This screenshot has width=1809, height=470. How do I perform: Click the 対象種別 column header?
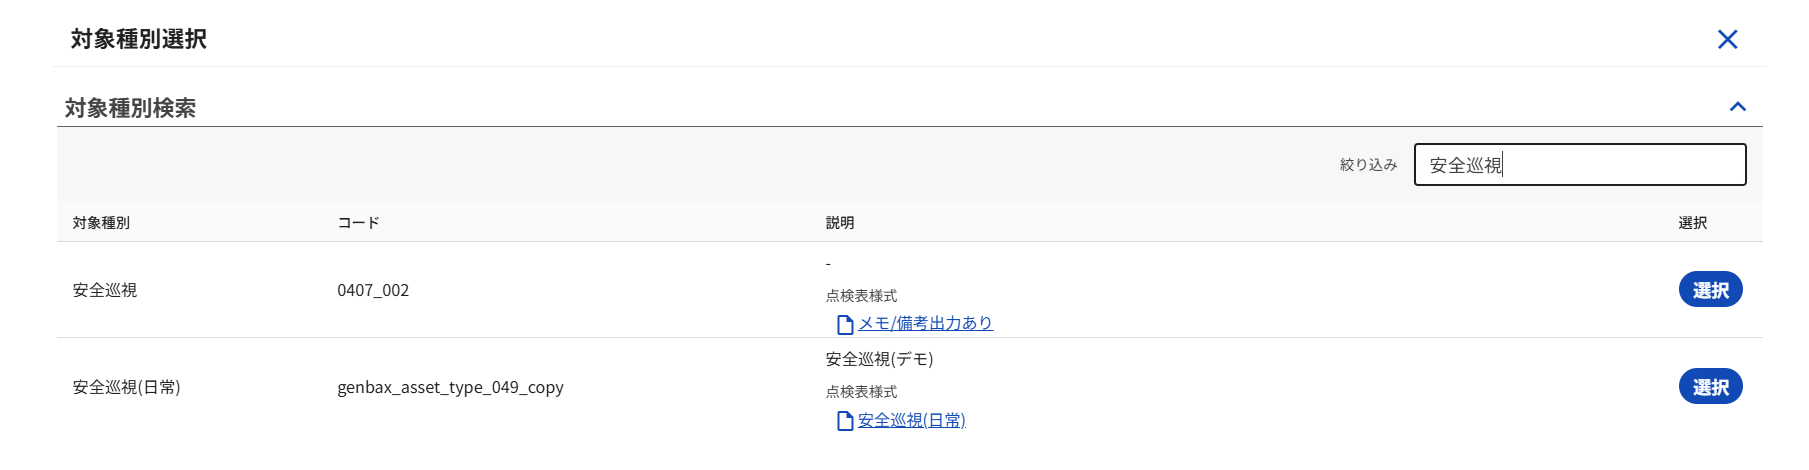click(x=101, y=223)
